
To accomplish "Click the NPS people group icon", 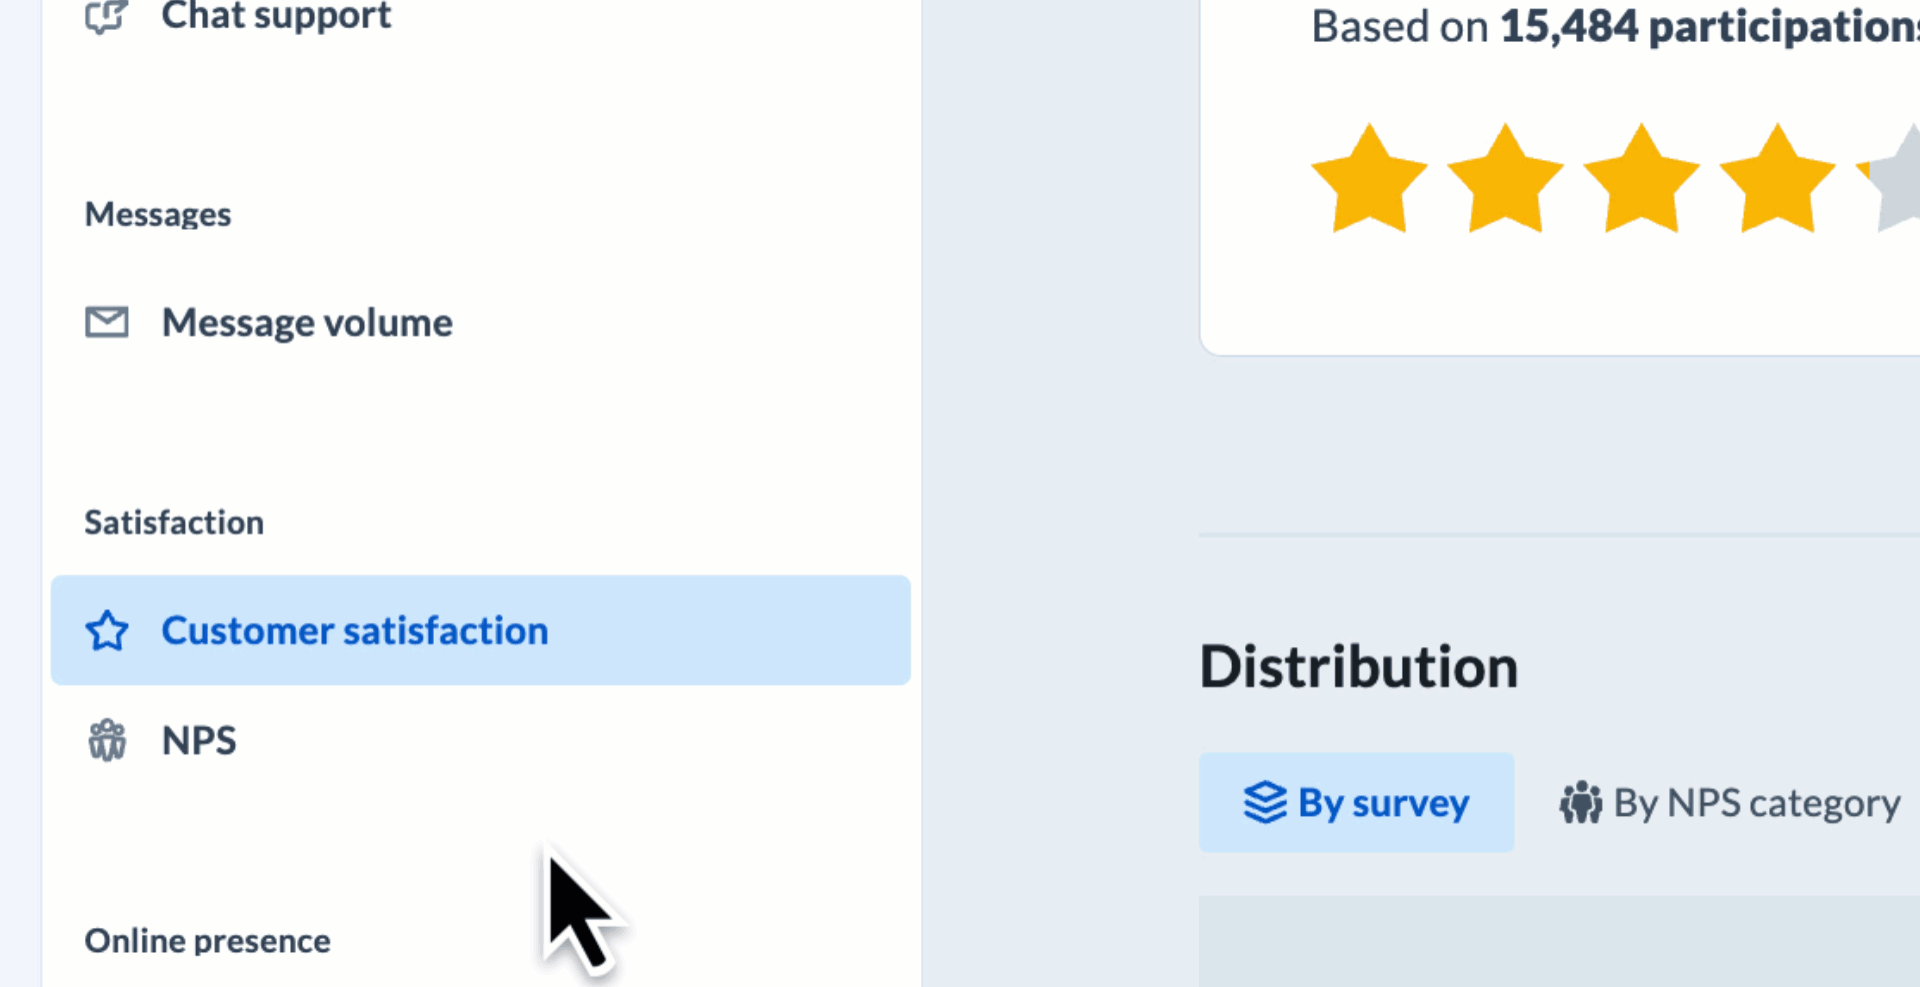I will [107, 741].
